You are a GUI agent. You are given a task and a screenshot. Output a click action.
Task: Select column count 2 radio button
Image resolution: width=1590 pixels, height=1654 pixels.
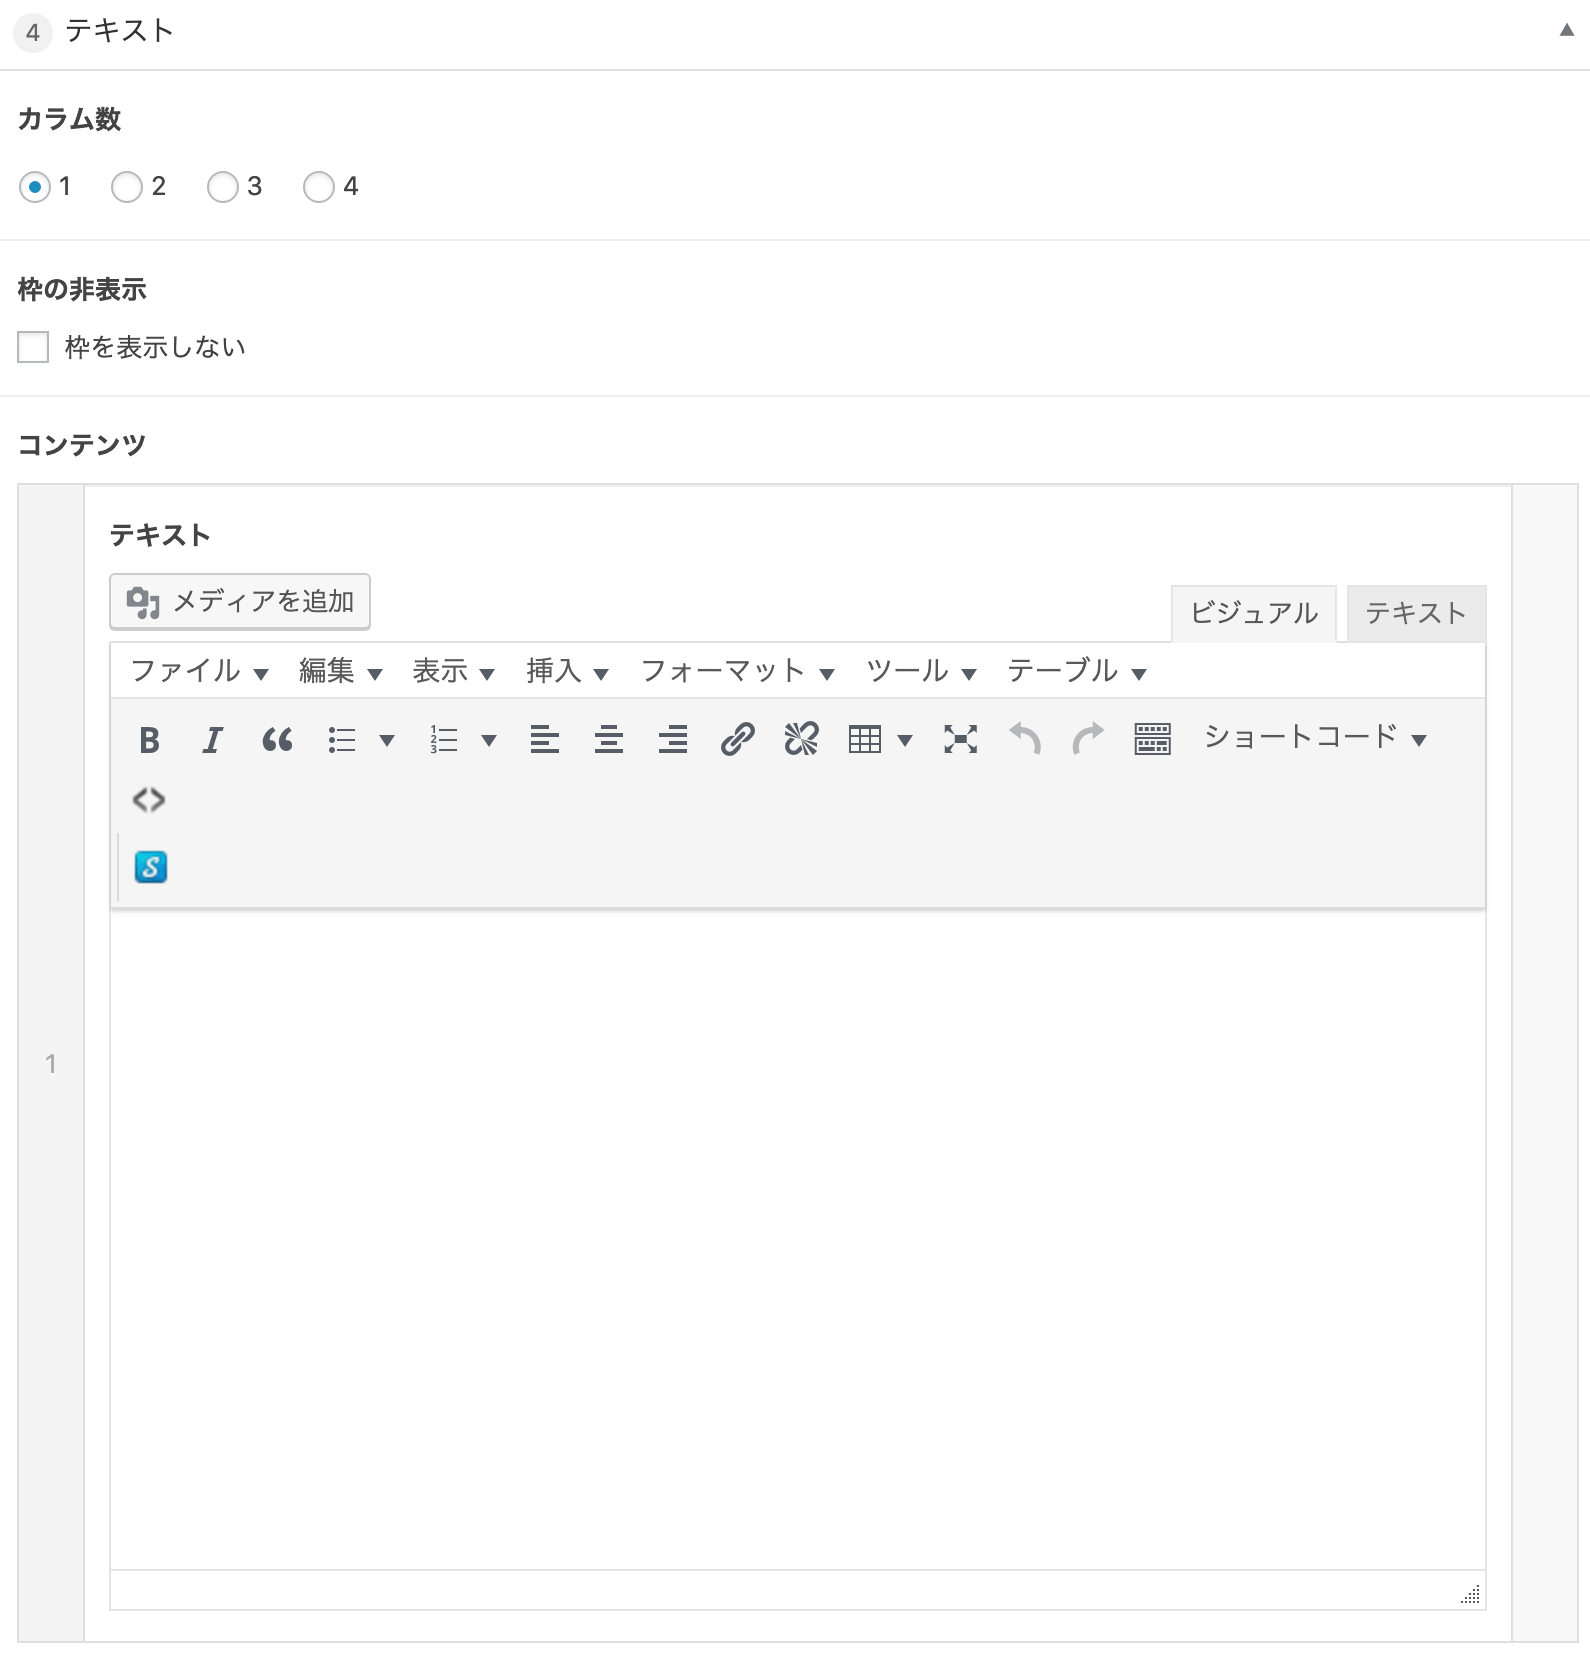click(x=127, y=187)
